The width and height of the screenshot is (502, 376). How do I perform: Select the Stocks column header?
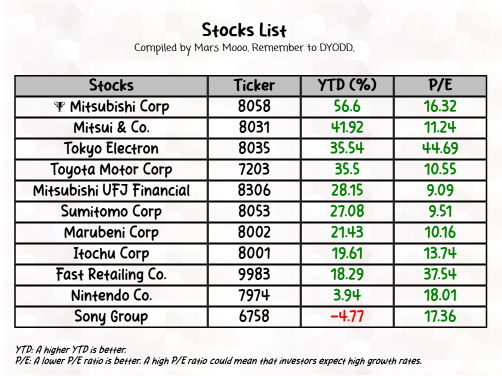(111, 85)
